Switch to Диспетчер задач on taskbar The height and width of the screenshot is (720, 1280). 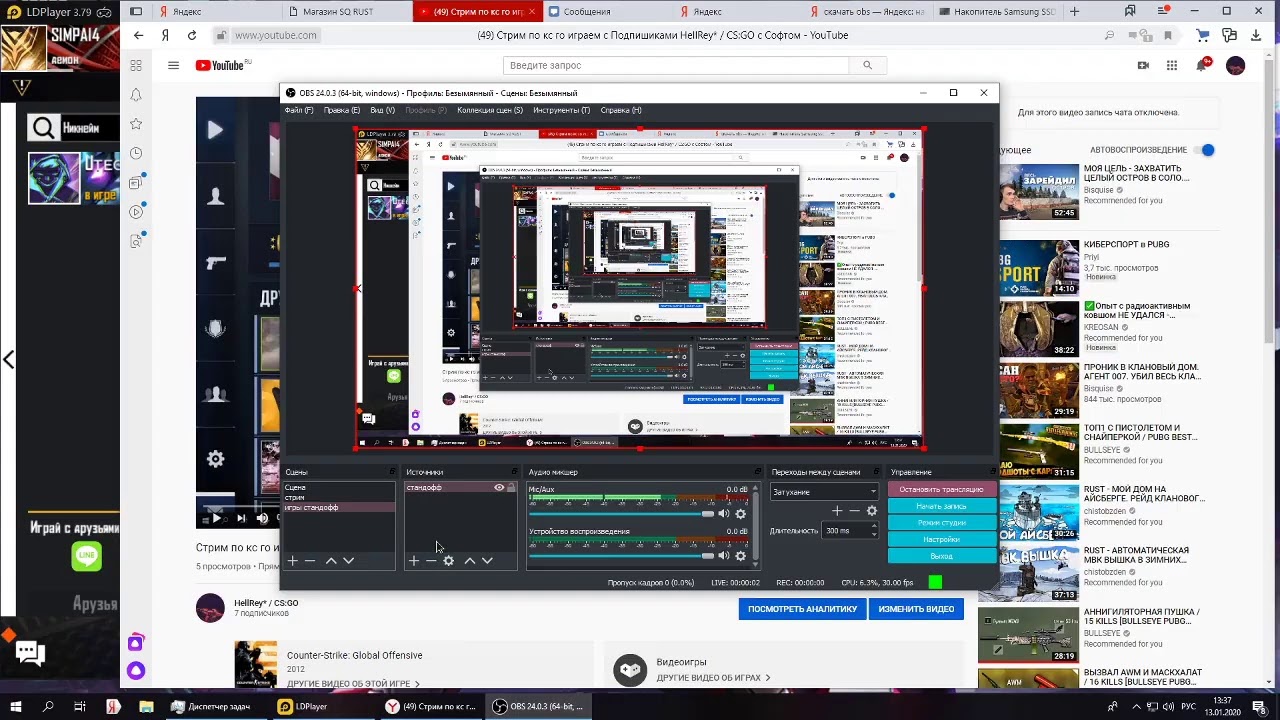coord(211,706)
